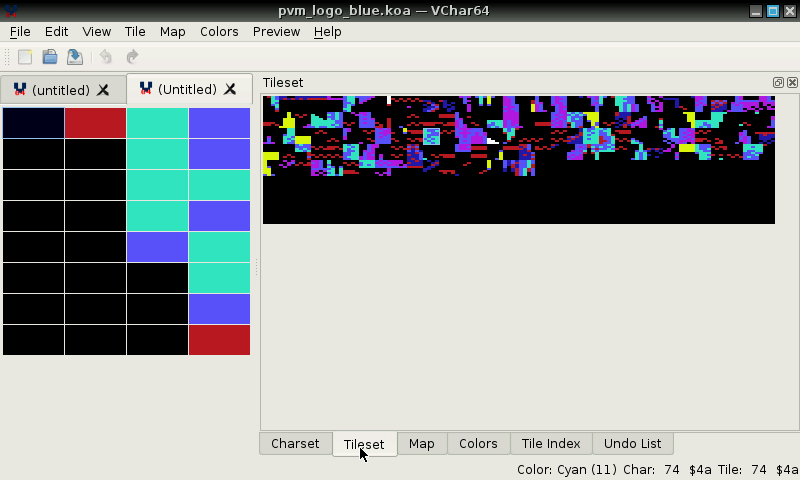
Task: Click the cyan pixel in sixth editor row
Action: tap(219, 278)
